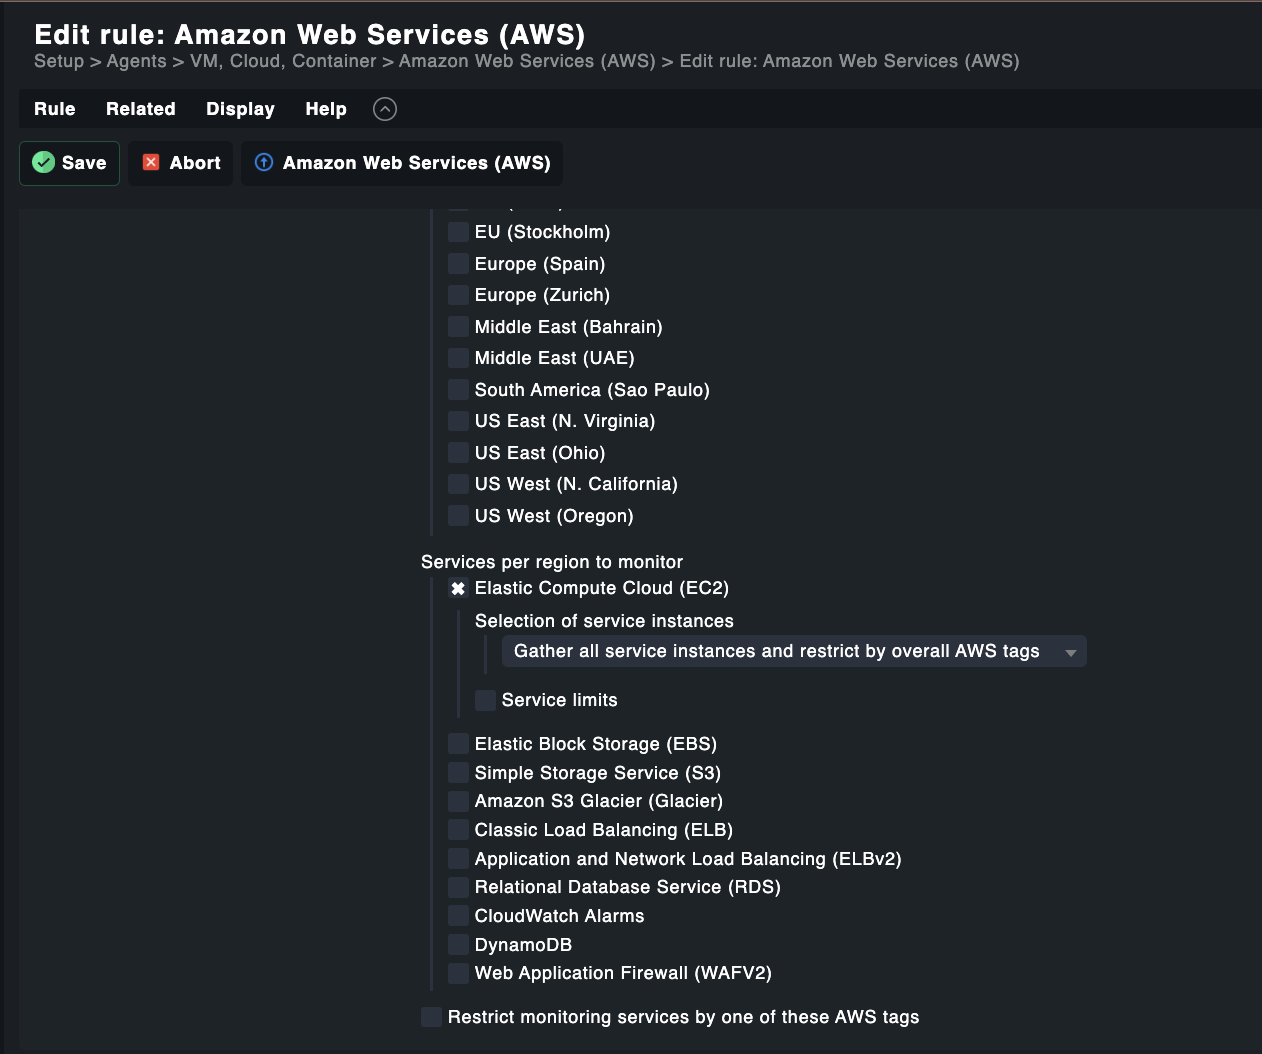Go back to the Amazon Web Services (AWS) rule list button
The height and width of the screenshot is (1054, 1262).
tap(402, 163)
